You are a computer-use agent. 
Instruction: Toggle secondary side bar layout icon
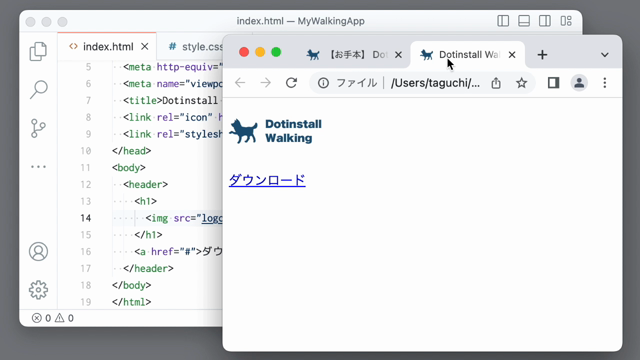544,21
